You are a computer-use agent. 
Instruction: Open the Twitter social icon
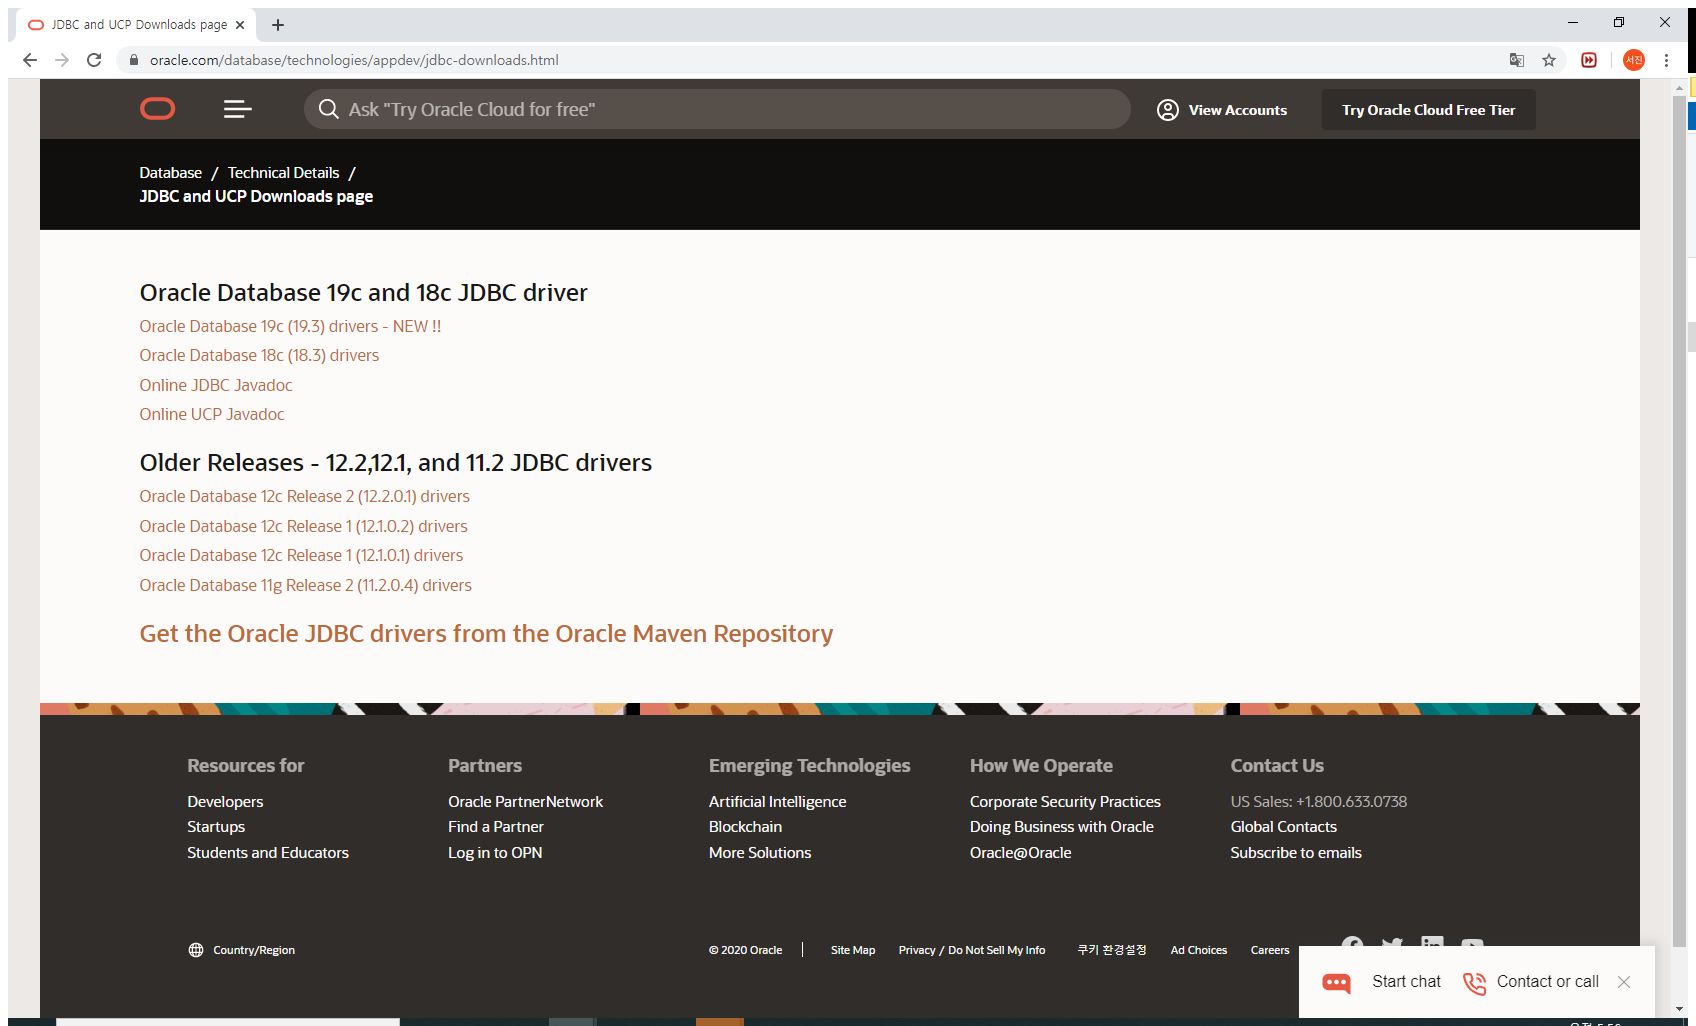1392,943
